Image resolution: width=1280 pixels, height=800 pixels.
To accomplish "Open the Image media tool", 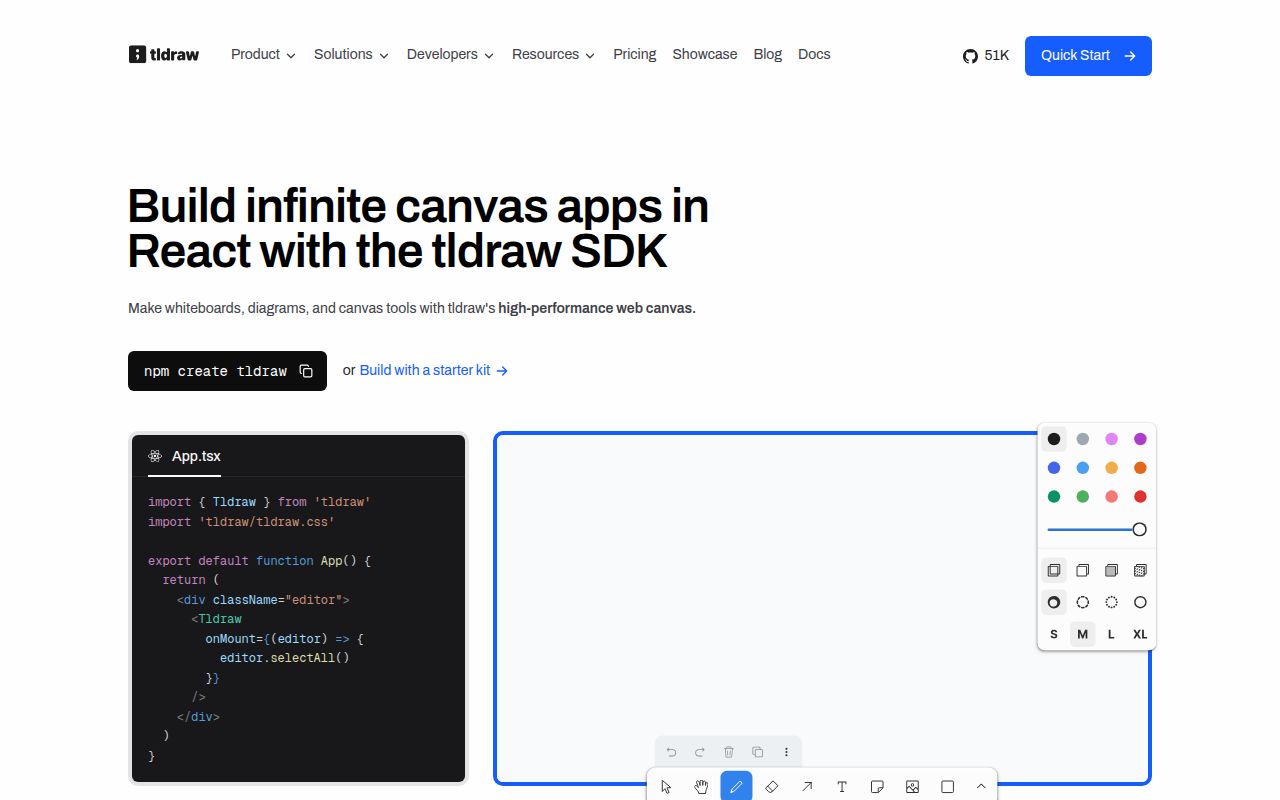I will [912, 787].
